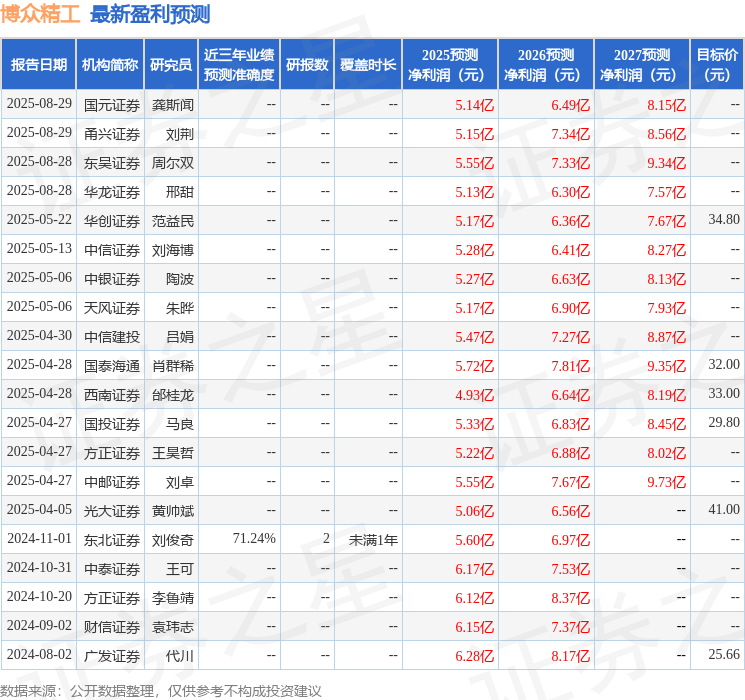745x700 pixels.
Task: Click the 未满1年 coverage duration cell
Action: [373, 540]
